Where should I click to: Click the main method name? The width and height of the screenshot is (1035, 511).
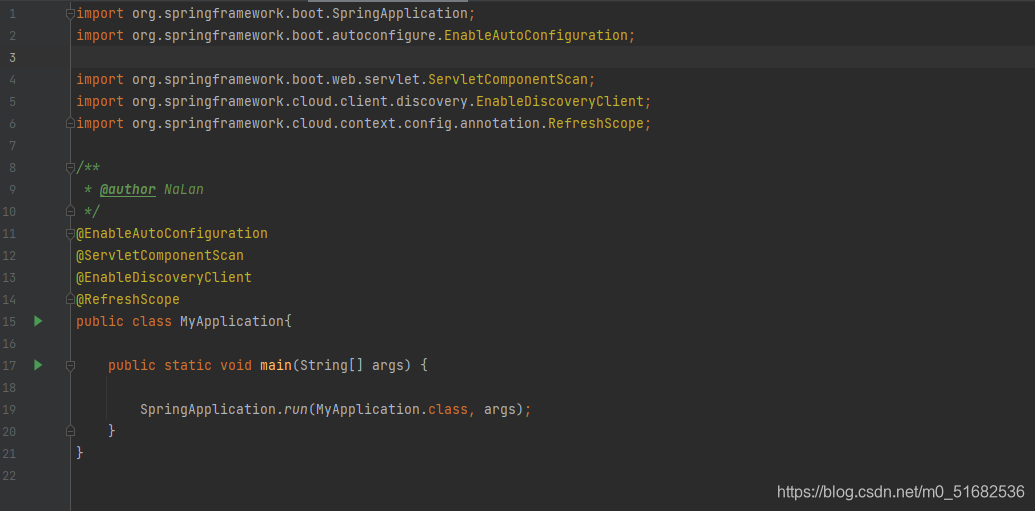click(276, 365)
